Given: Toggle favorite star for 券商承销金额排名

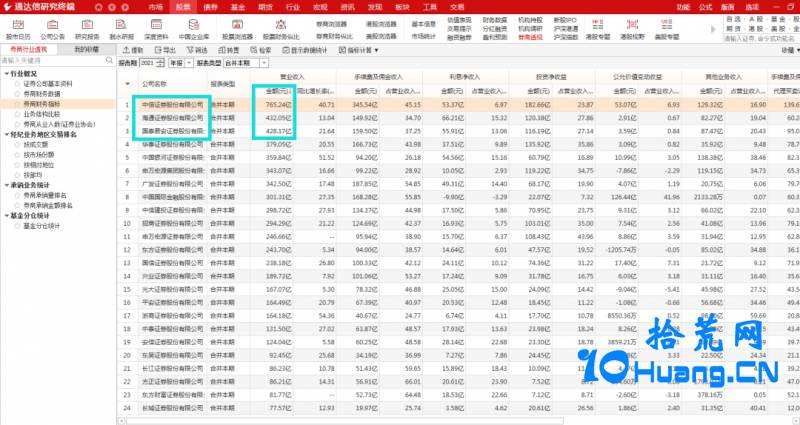Looking at the screenshot, I should (18, 206).
